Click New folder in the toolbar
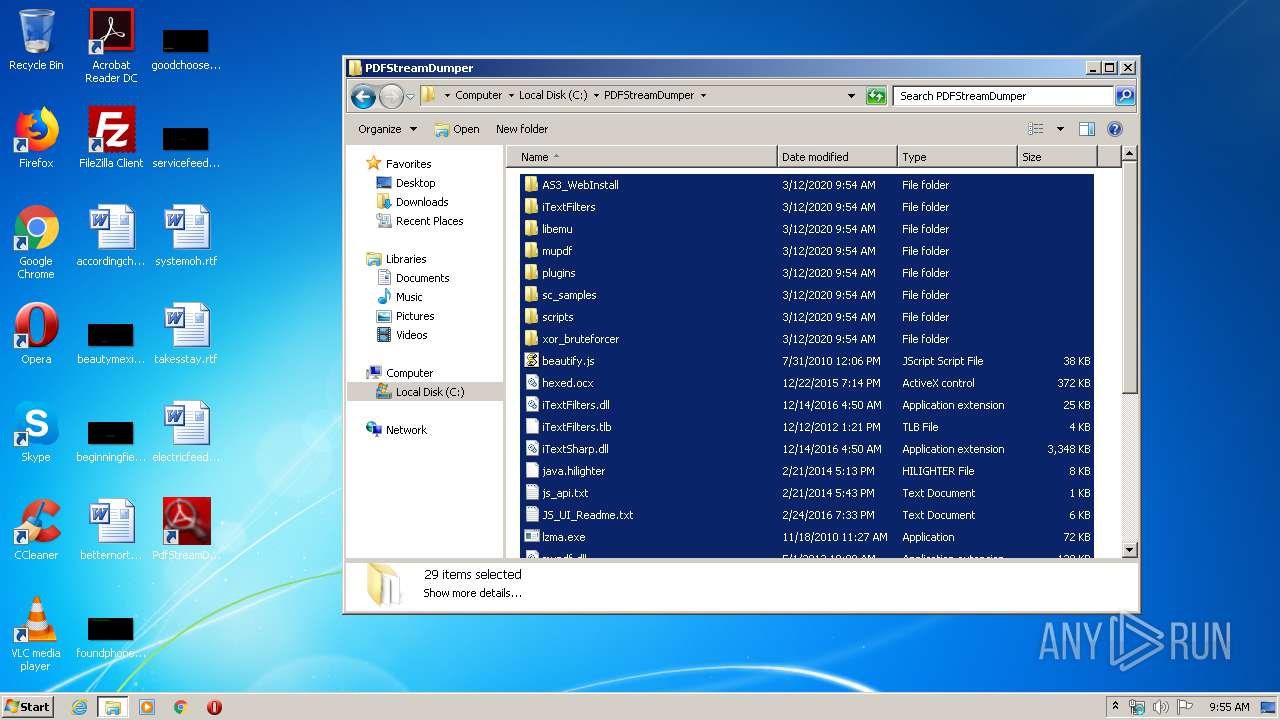 [522, 129]
